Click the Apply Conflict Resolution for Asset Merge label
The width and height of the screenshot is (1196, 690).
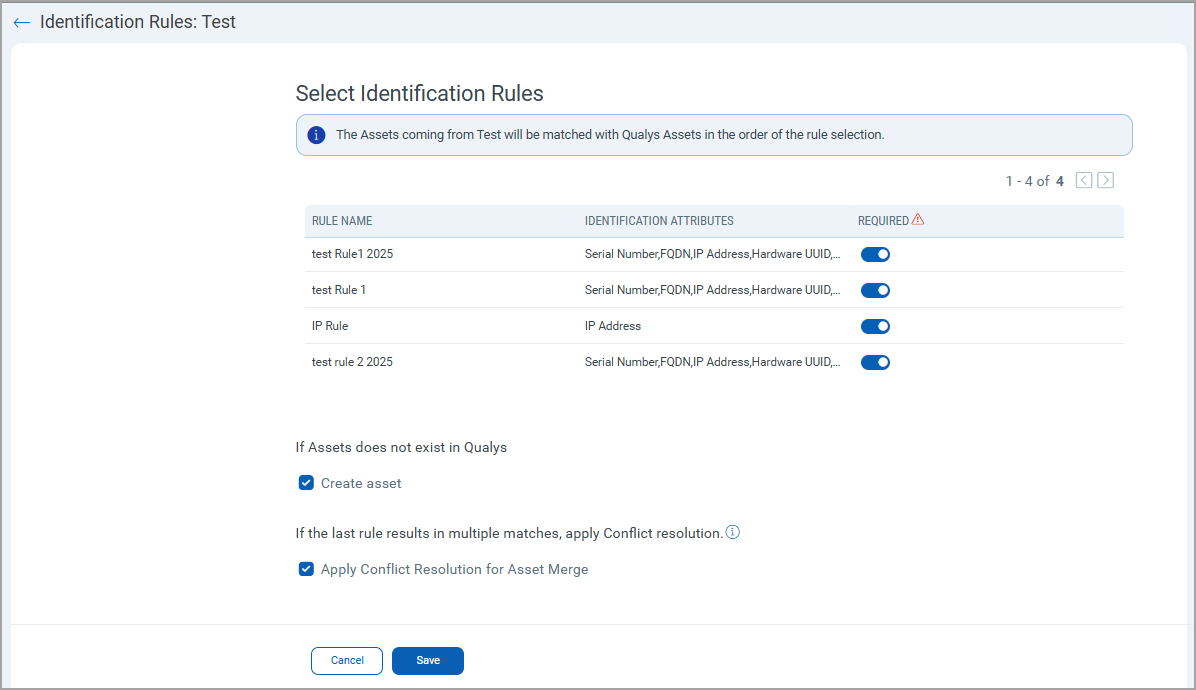(455, 570)
